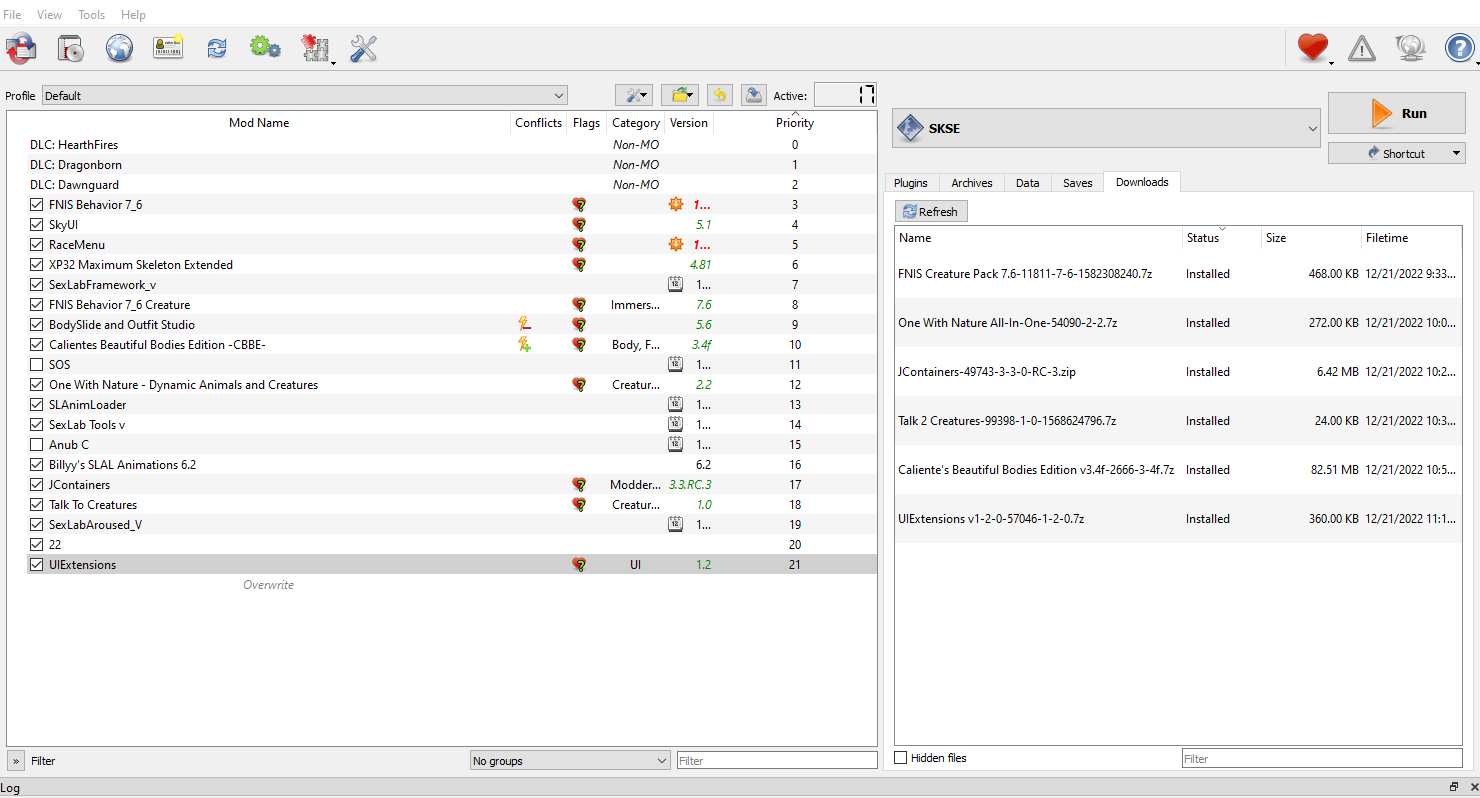Switch to the Saves tab

[1078, 183]
